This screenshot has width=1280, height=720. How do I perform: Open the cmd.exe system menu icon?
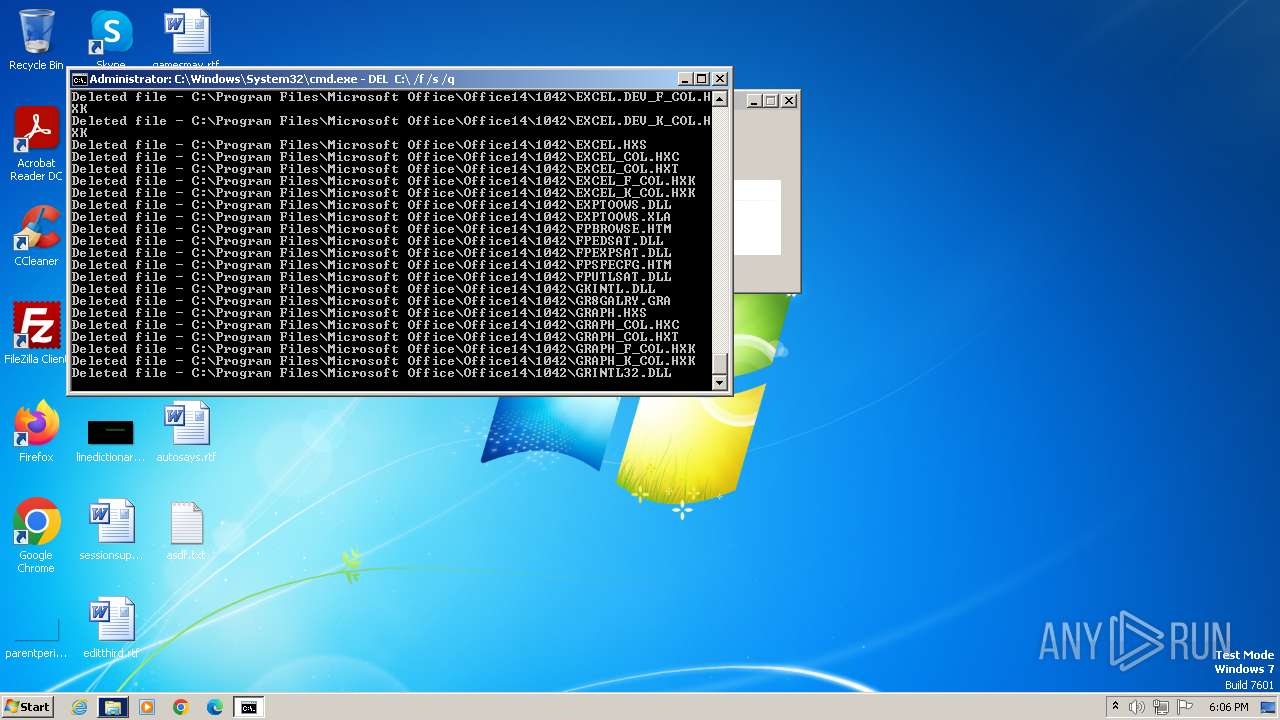pos(79,79)
